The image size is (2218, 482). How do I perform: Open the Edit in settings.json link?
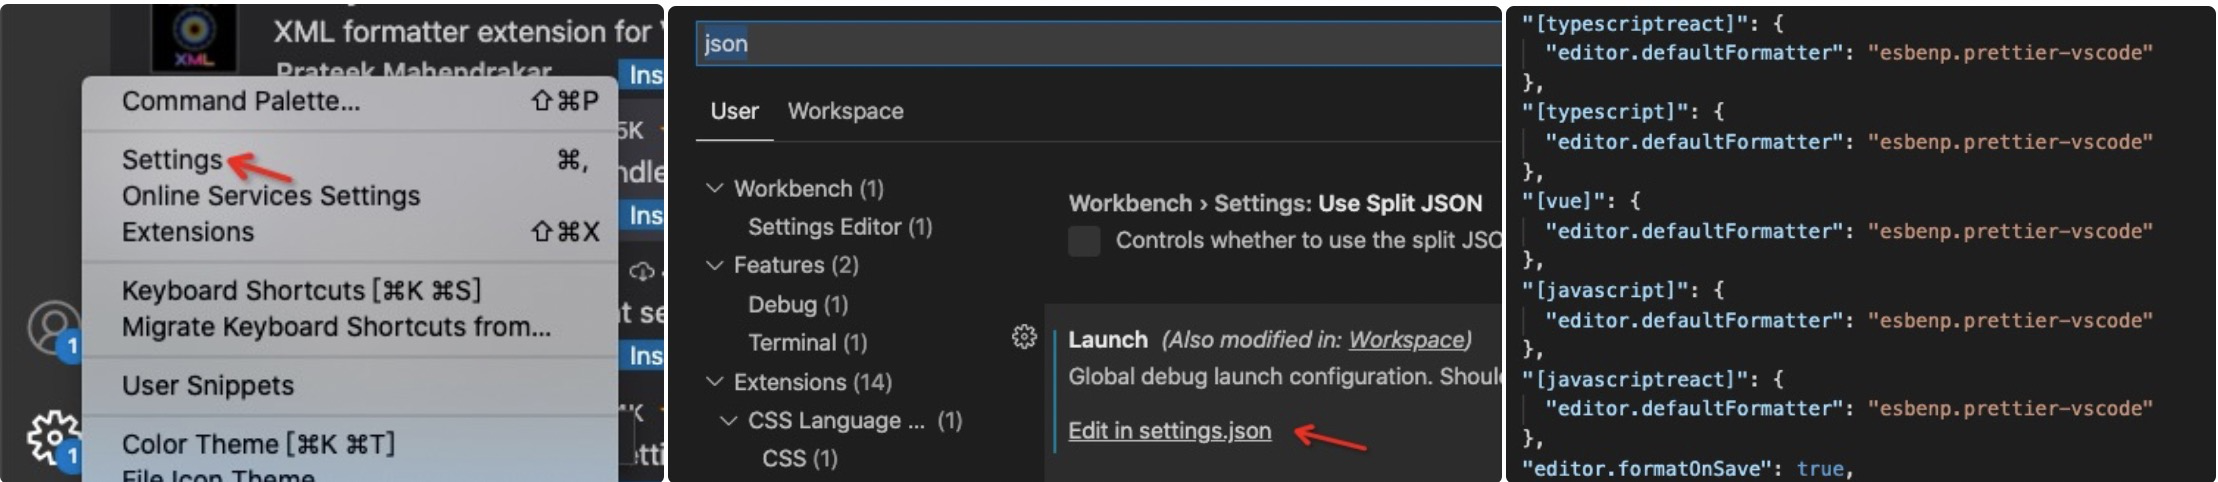pos(1169,431)
